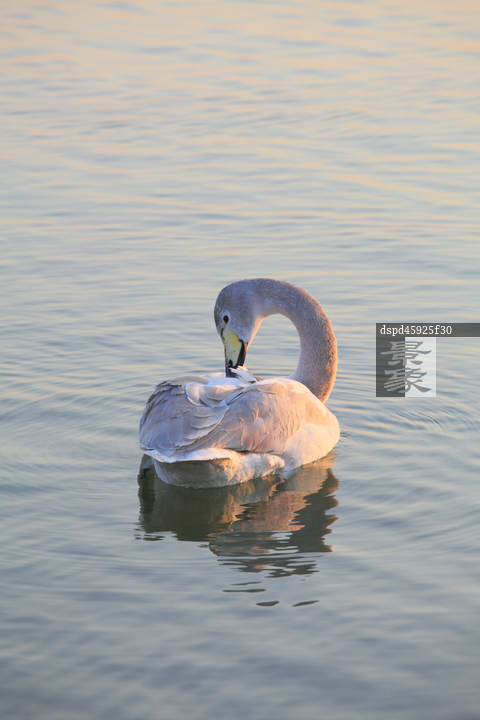The width and height of the screenshot is (480, 720).
Task: Click the small ripple marks below the reflection
Action: (271, 595)
